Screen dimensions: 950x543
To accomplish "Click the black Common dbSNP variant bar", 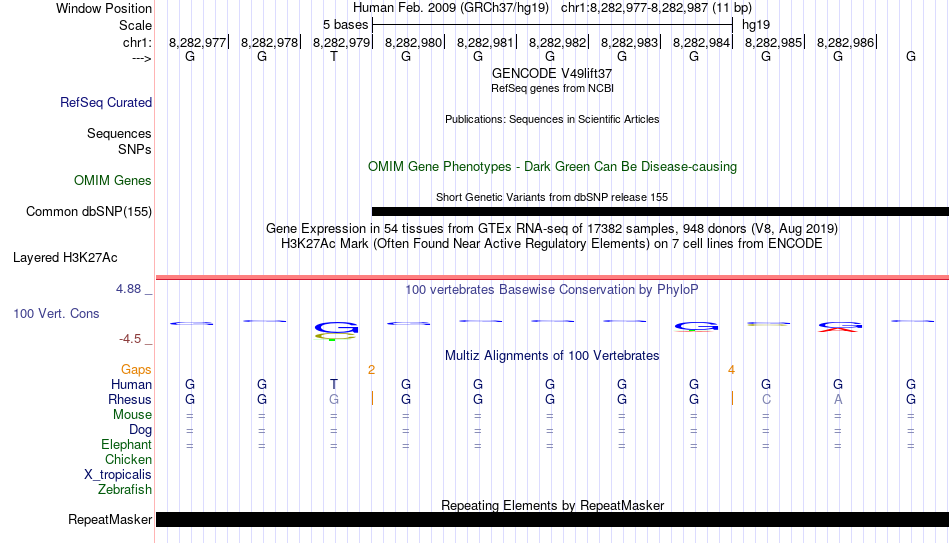I will click(x=660, y=212).
